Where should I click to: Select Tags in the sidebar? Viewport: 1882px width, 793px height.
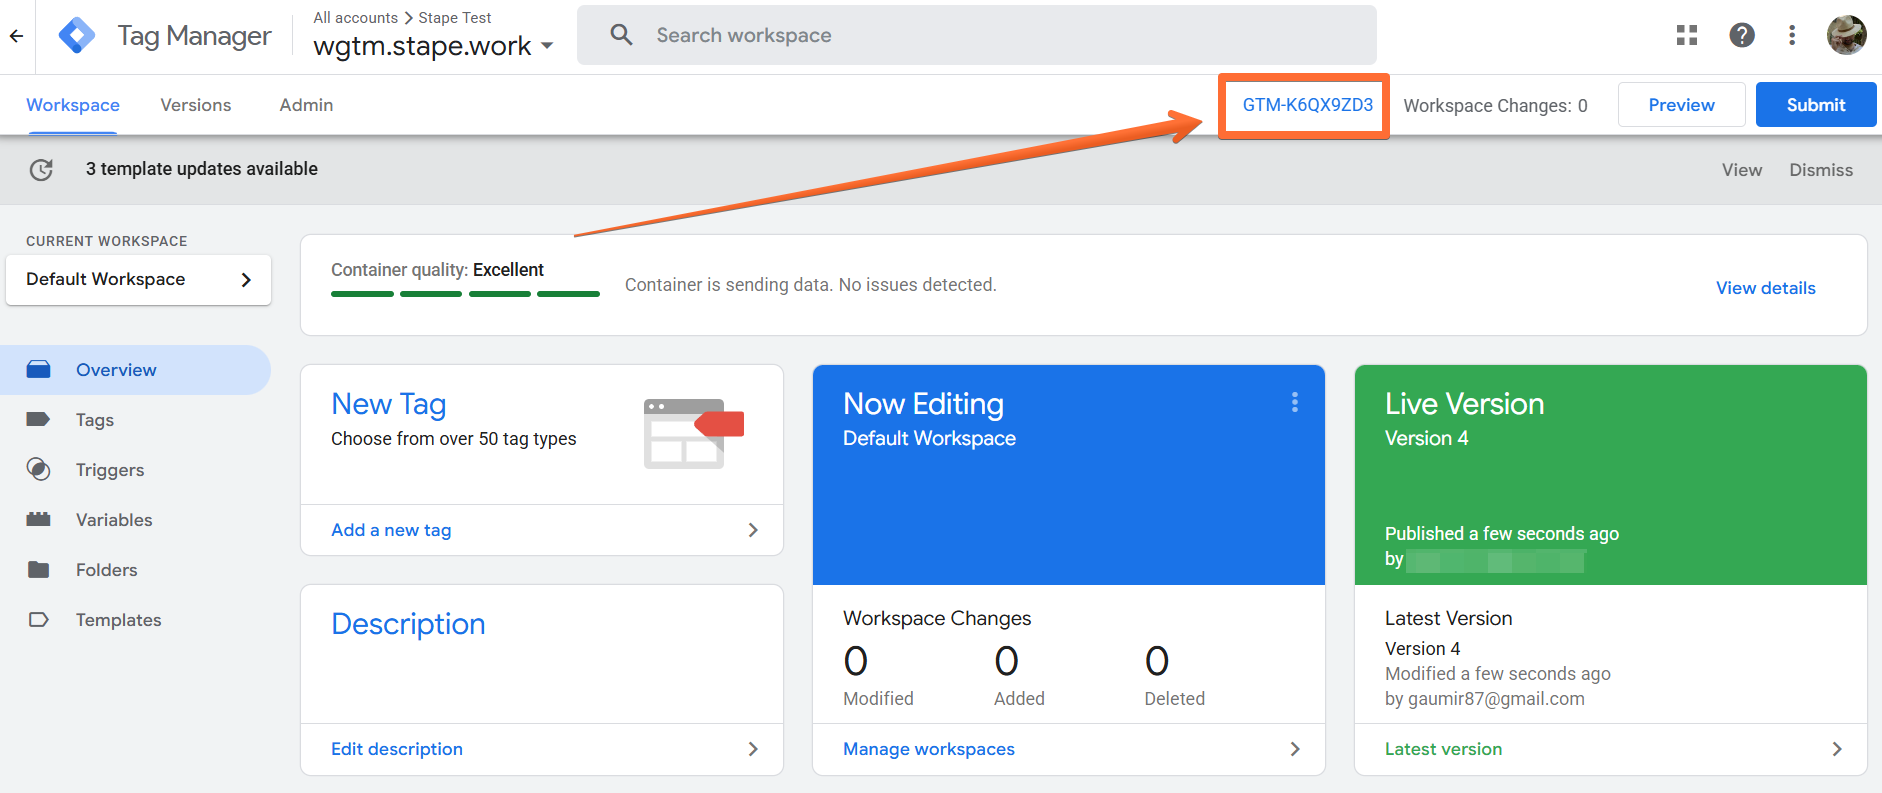coord(135,420)
